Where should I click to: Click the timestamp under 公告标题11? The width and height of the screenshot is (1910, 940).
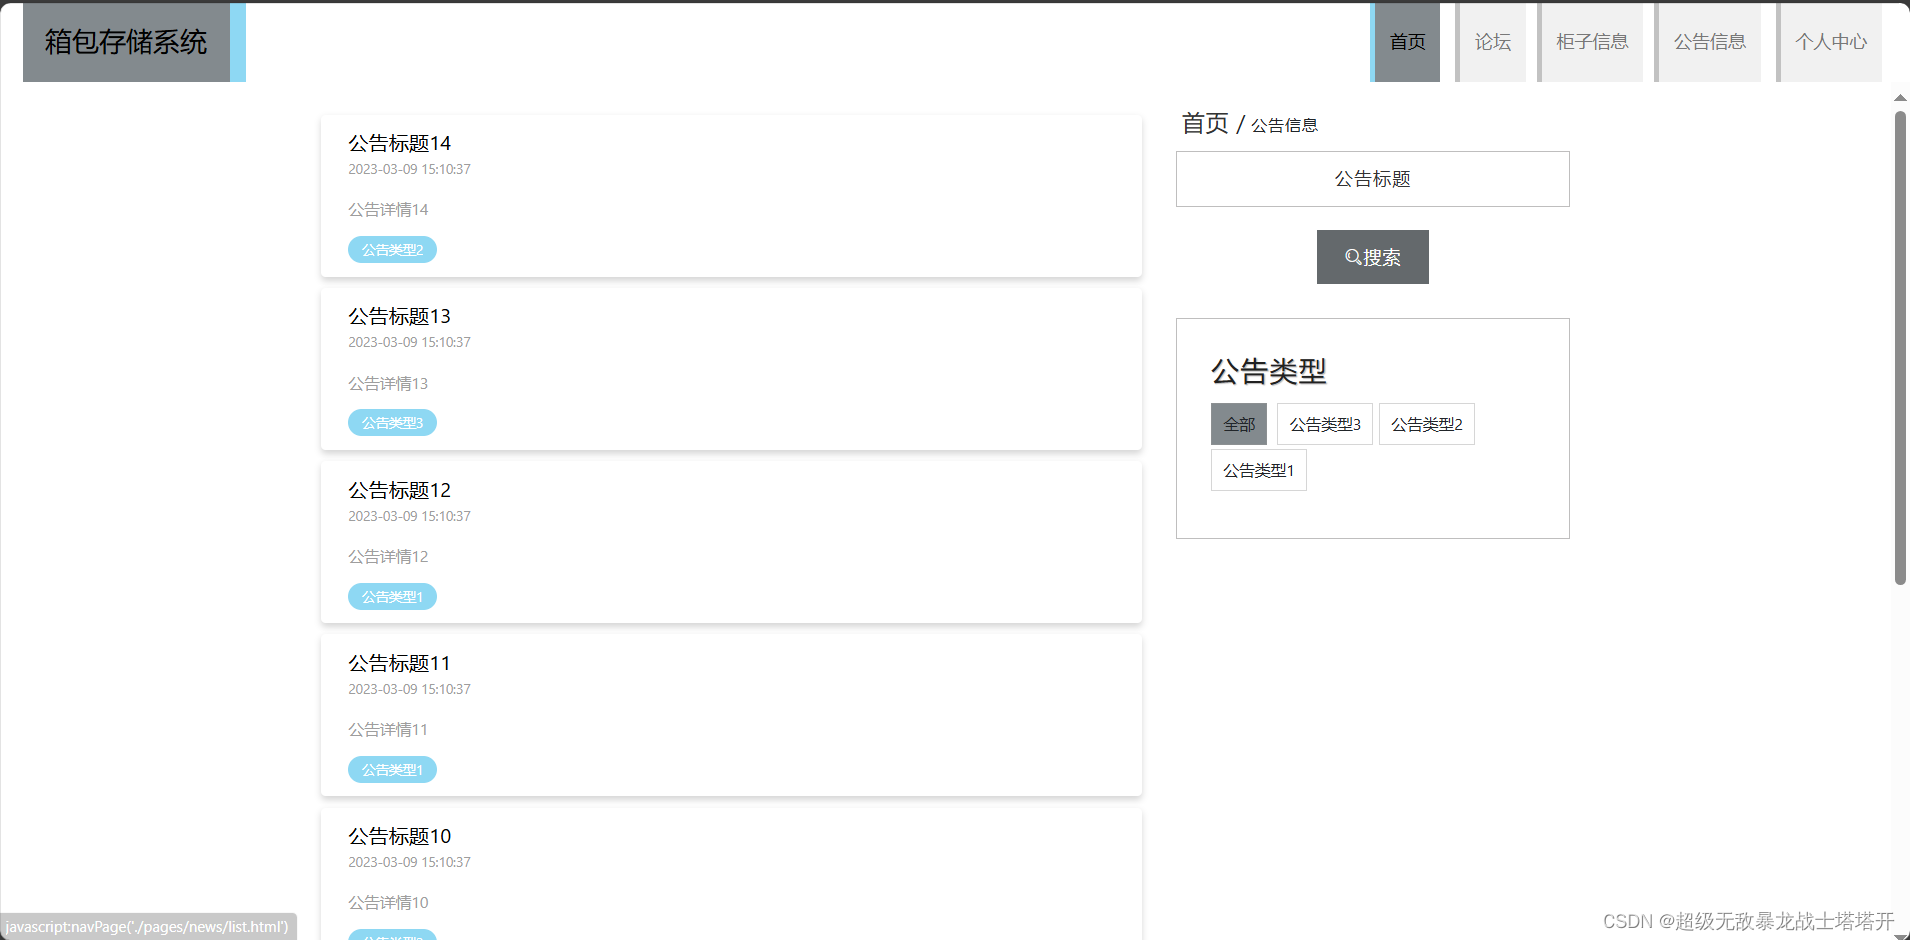[409, 689]
